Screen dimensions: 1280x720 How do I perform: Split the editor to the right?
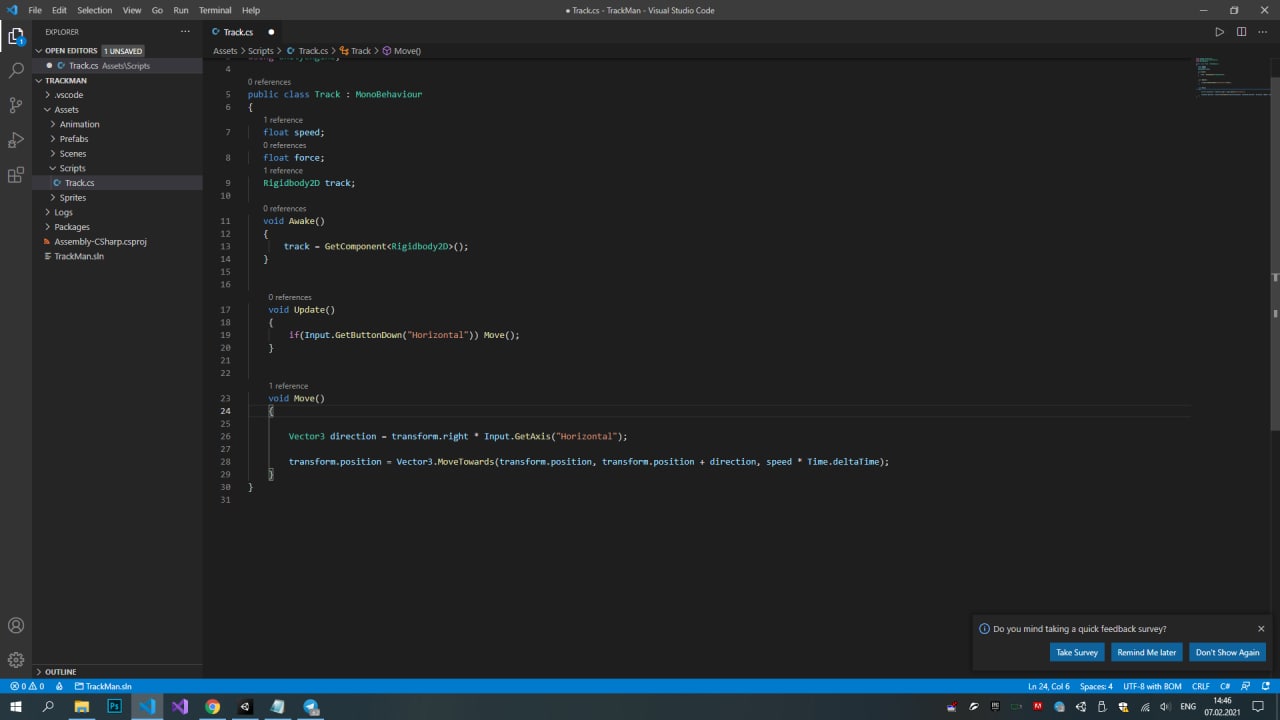pyautogui.click(x=1241, y=32)
